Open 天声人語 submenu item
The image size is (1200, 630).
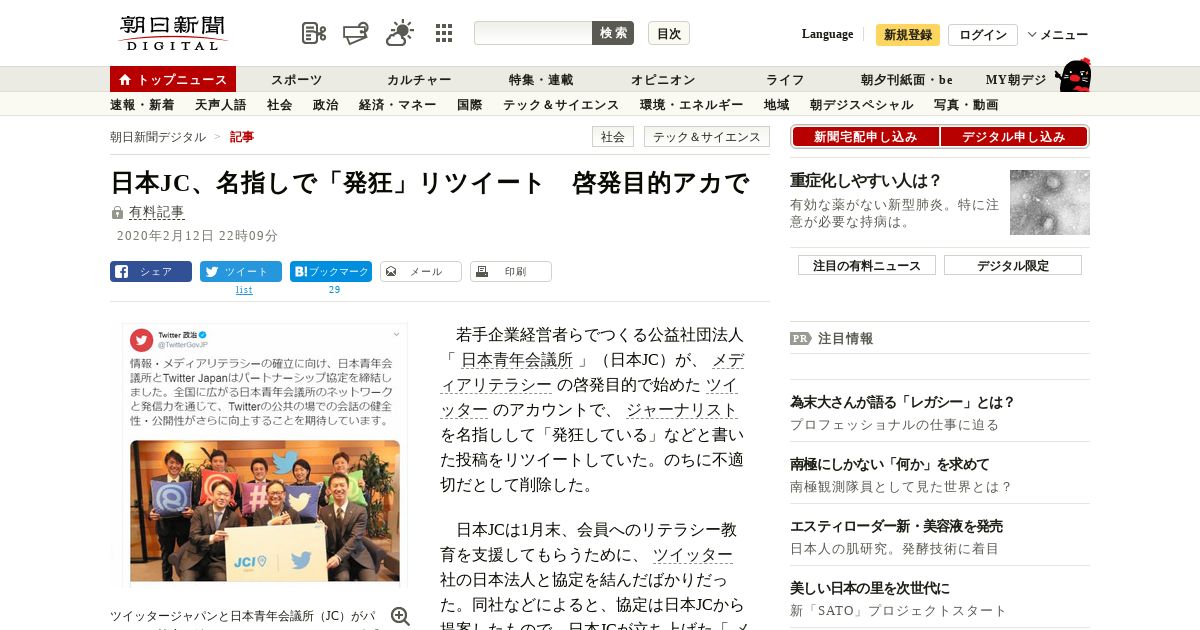point(220,104)
